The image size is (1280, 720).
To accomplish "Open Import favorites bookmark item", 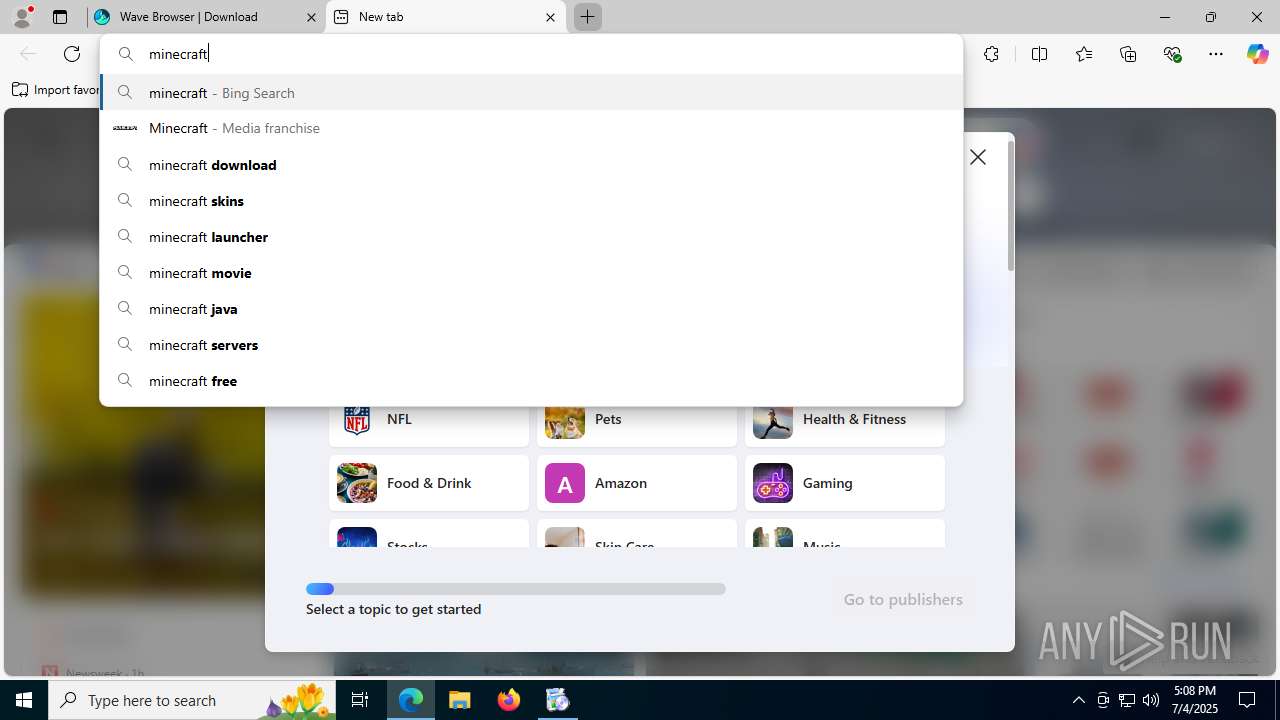I will [x=56, y=90].
